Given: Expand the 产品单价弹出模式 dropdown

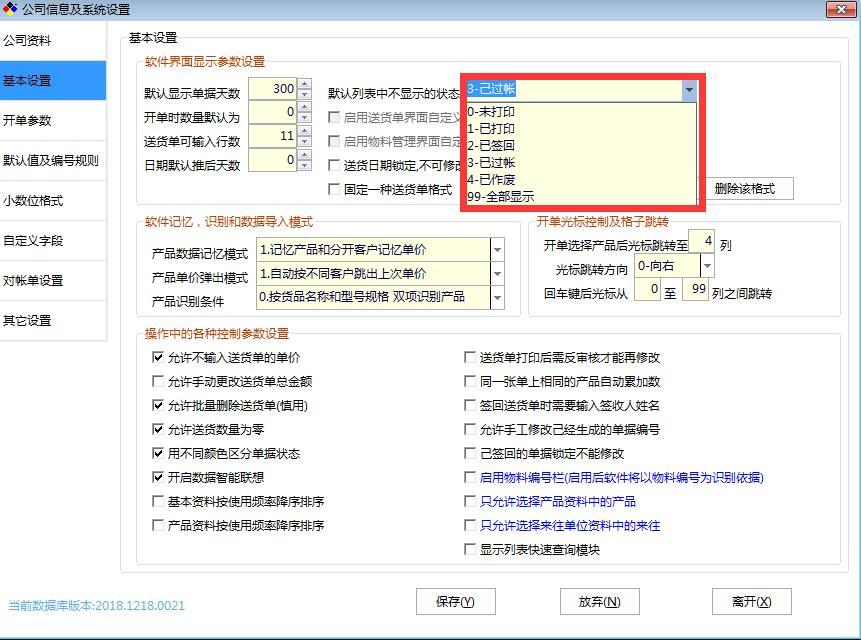Looking at the screenshot, I should coord(497,273).
